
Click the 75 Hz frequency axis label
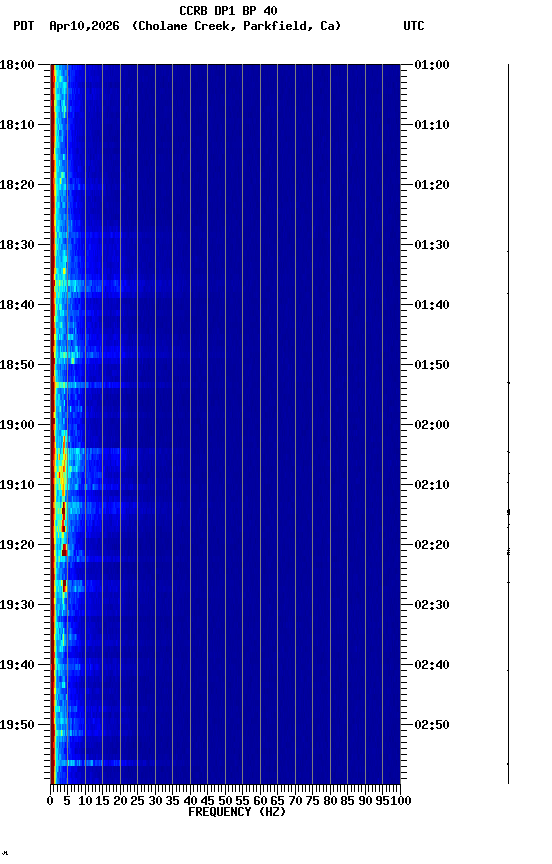312,801
